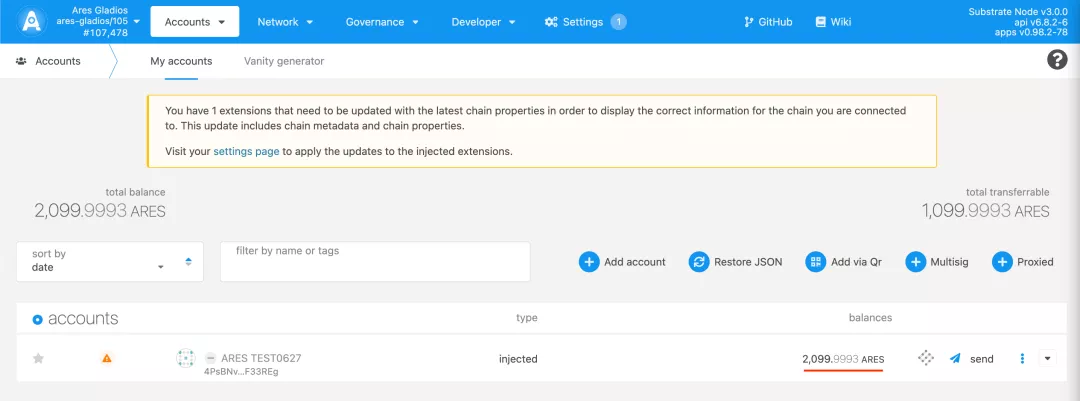Click the send button label
Screen dimensions: 1080x401
(982, 358)
